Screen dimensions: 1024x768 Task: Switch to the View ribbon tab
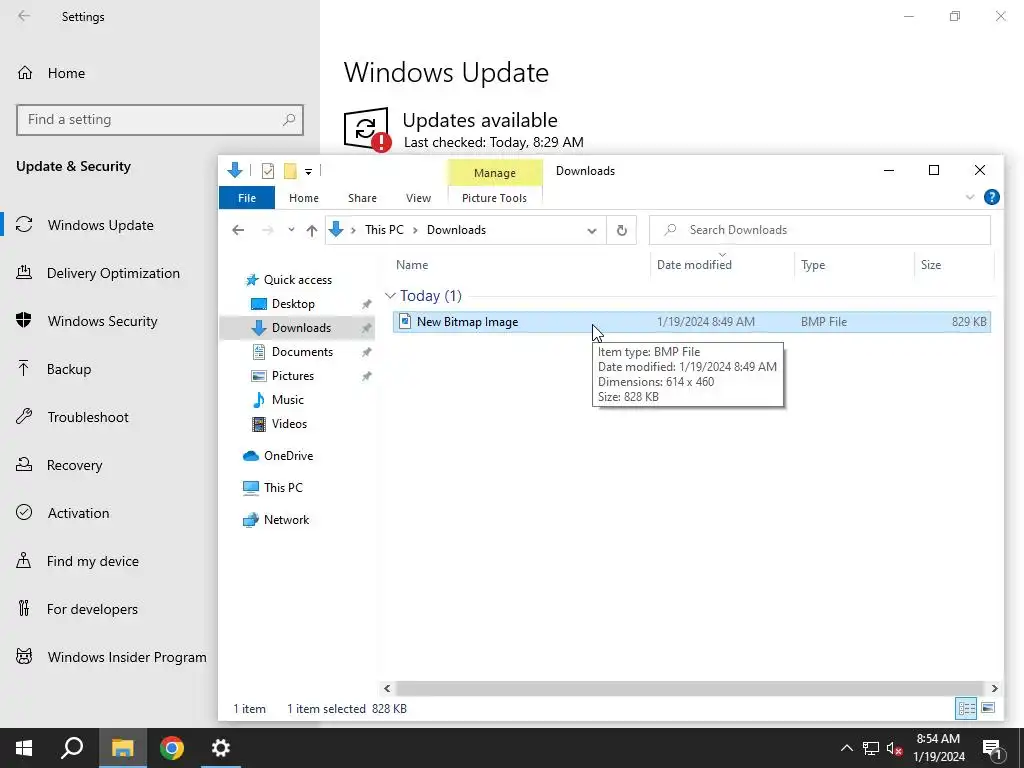(x=418, y=198)
